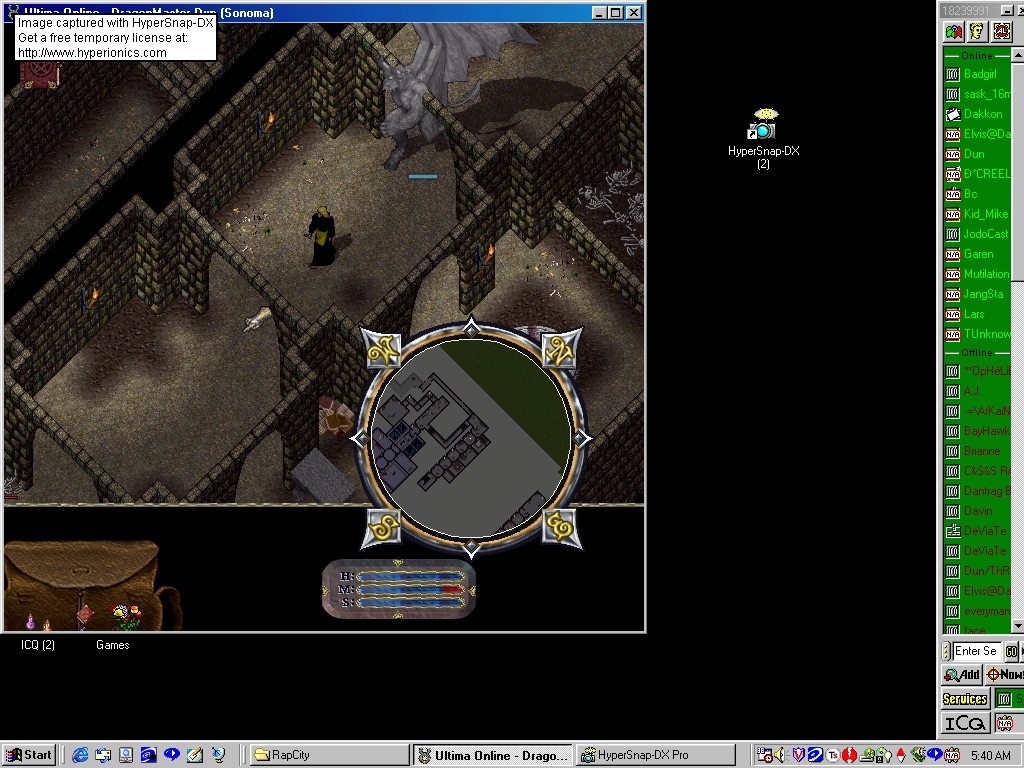This screenshot has height=768, width=1024.
Task: Click the Badgirl contact in ICQ list
Action: (979, 74)
